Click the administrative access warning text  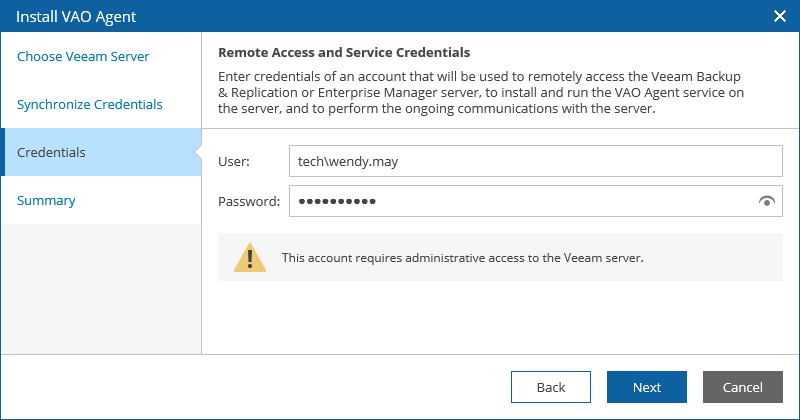[x=463, y=258]
